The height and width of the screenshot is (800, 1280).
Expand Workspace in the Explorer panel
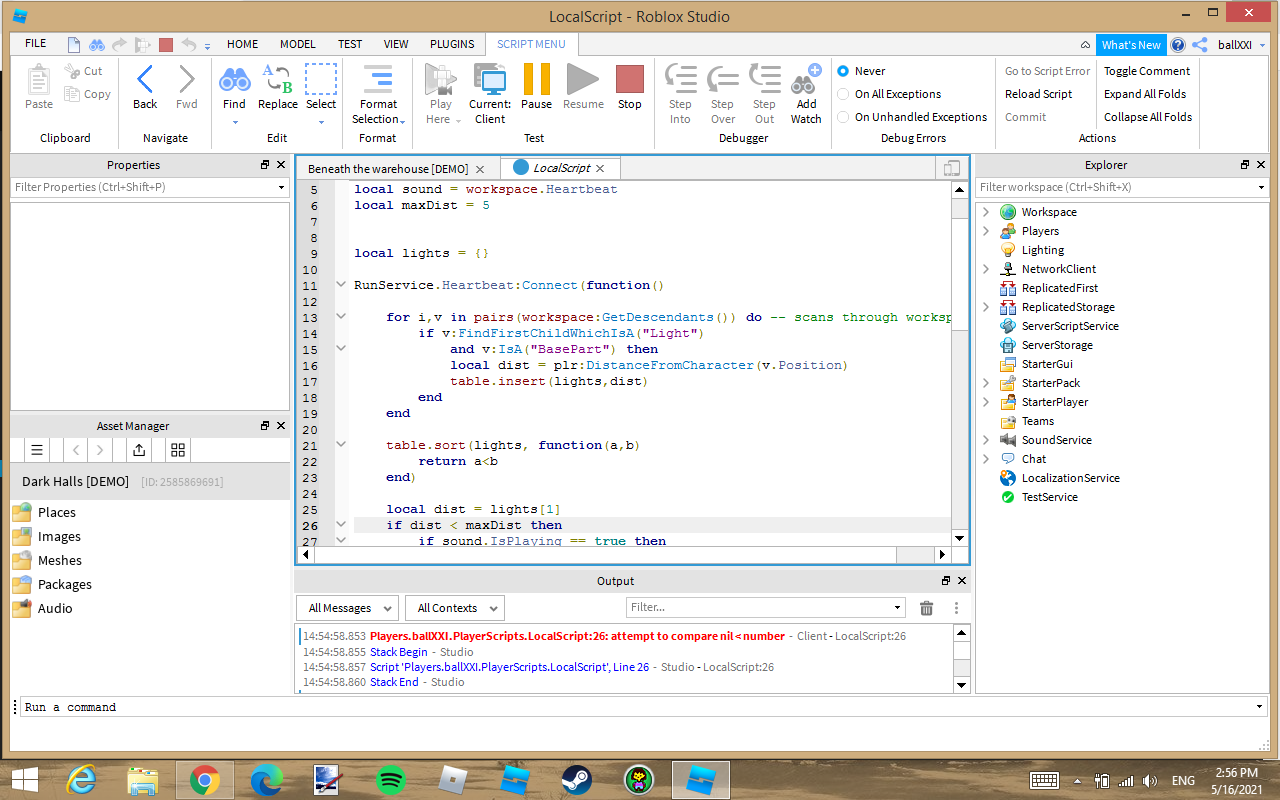(987, 211)
